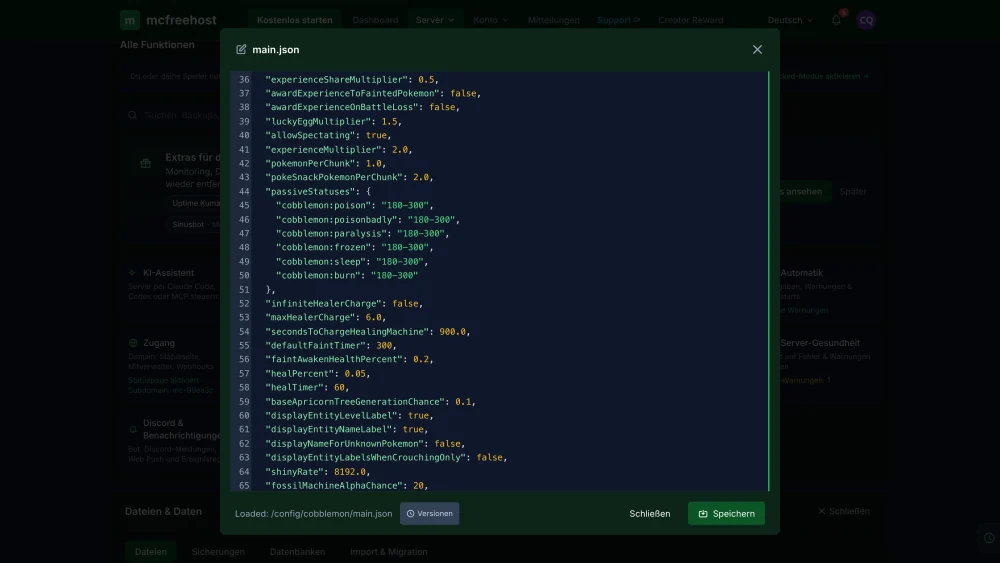Click the "fossilMachineAlphaChance": 20 line
The image size is (1000, 563).
(x=346, y=486)
